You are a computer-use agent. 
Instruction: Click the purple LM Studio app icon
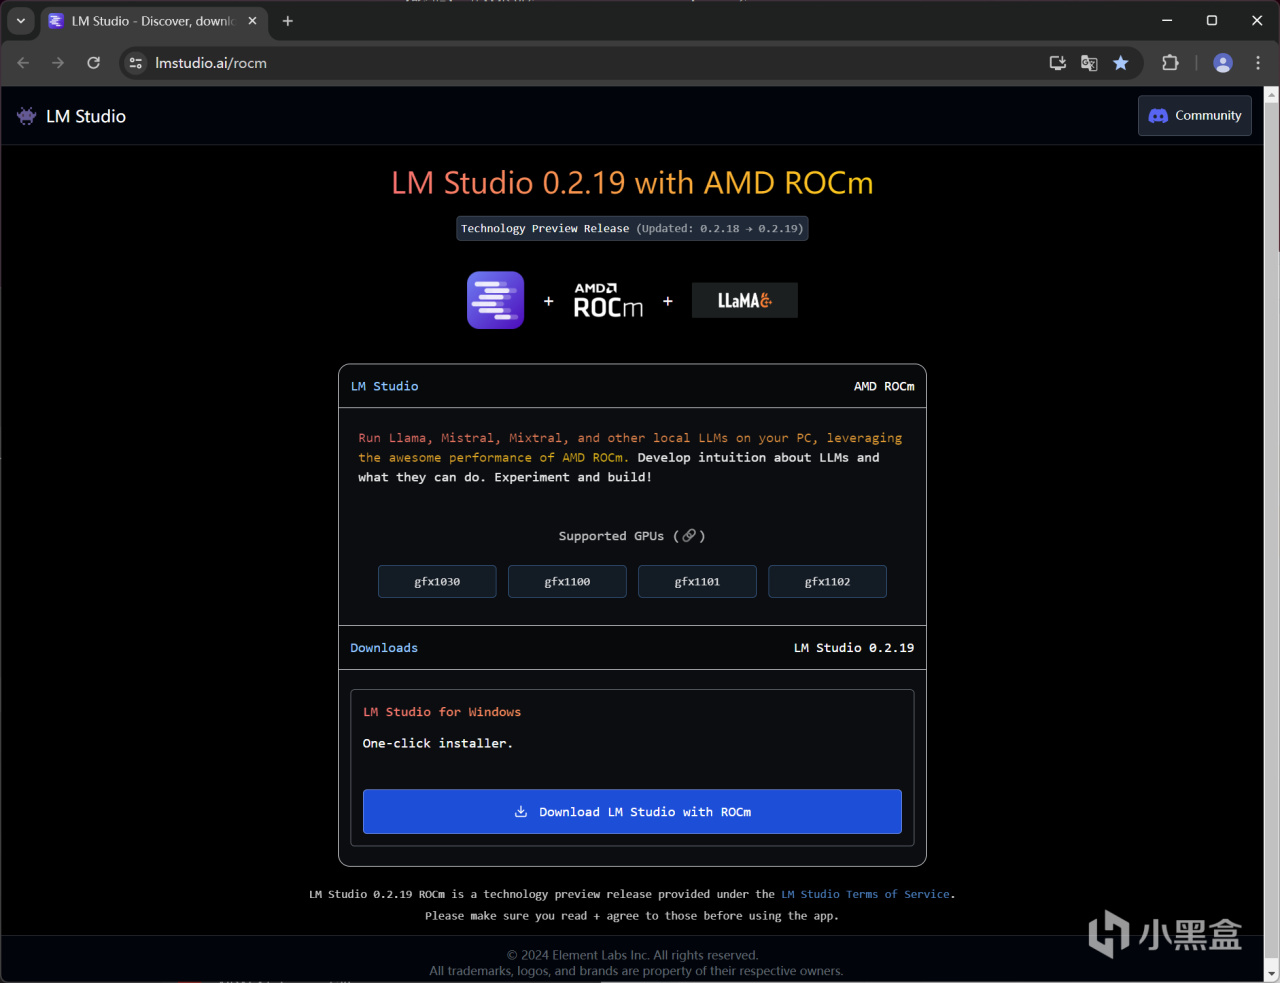point(495,300)
